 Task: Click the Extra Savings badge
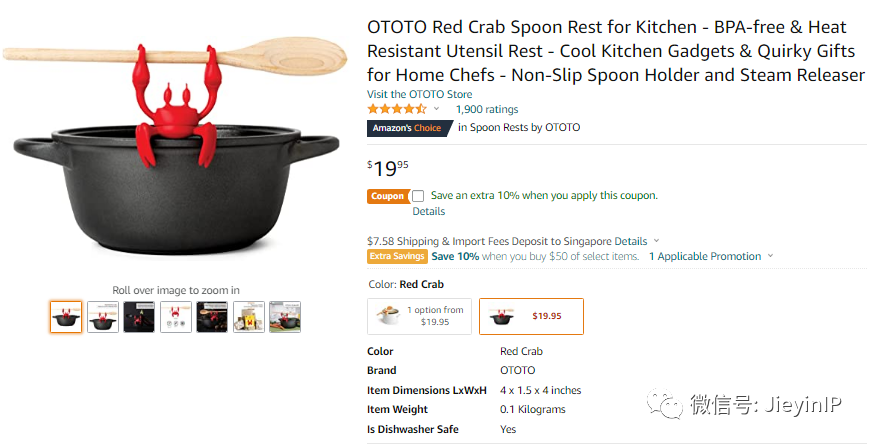click(397, 256)
